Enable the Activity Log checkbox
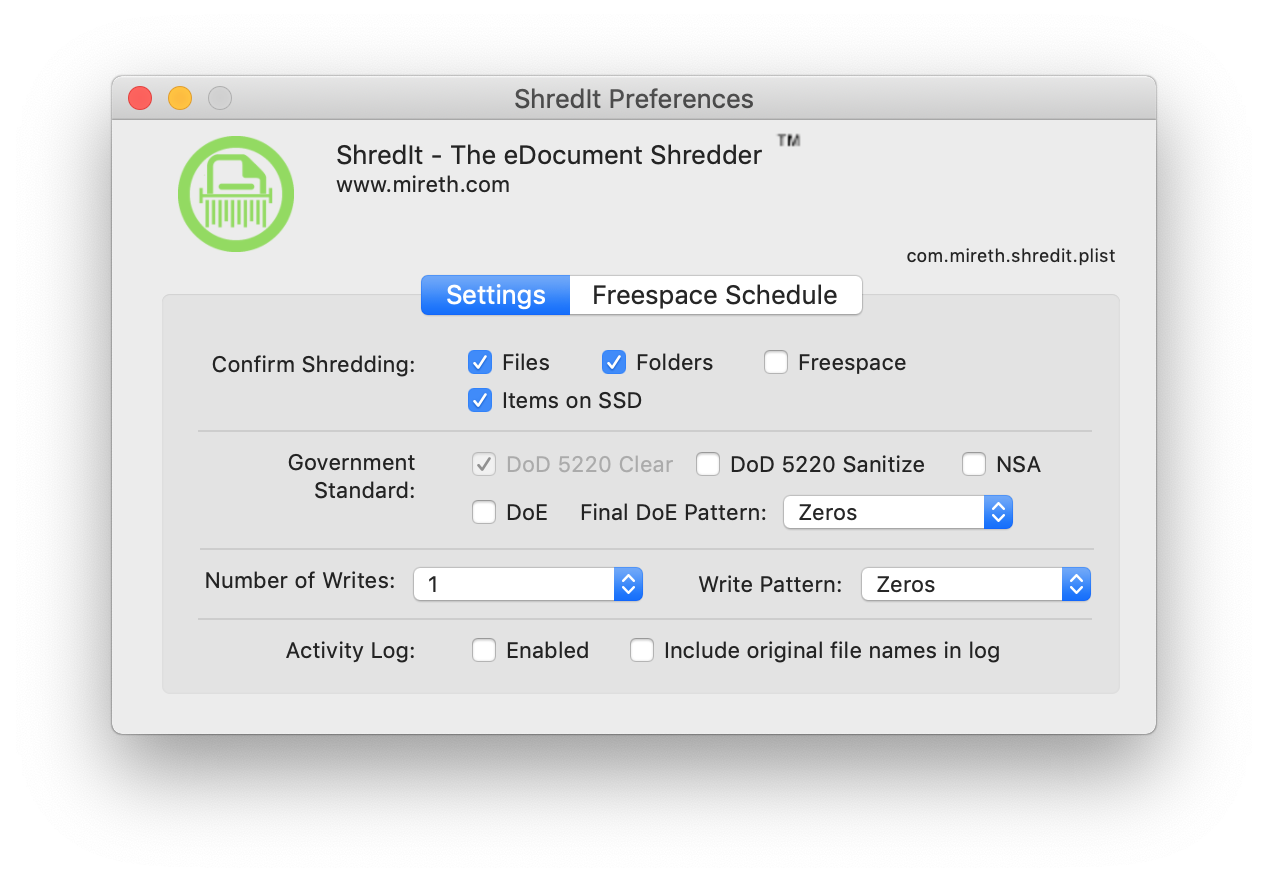This screenshot has width=1268, height=882. 484,650
